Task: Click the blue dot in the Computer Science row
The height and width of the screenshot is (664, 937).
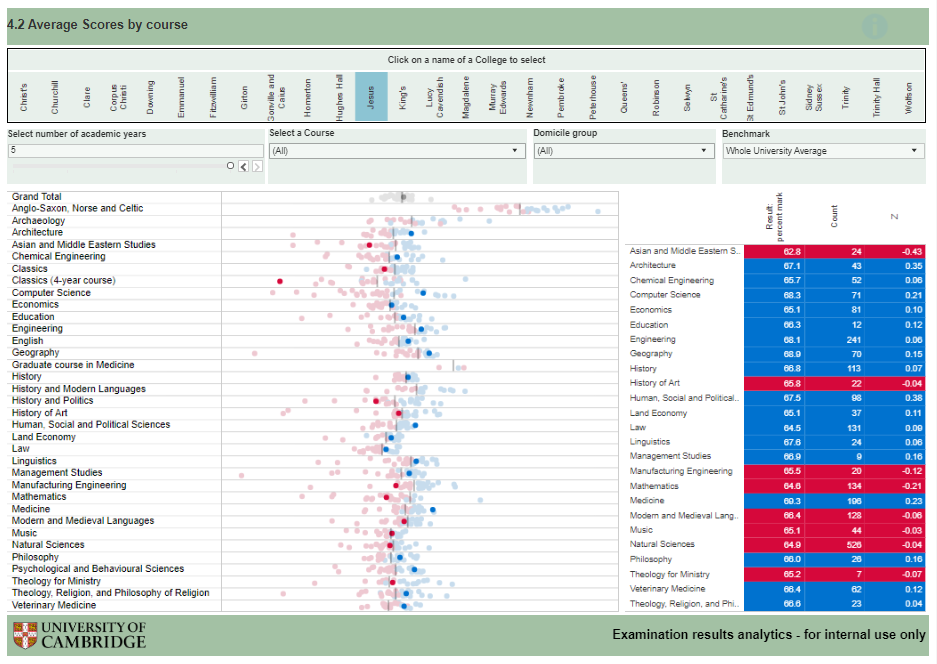Action: (x=424, y=293)
